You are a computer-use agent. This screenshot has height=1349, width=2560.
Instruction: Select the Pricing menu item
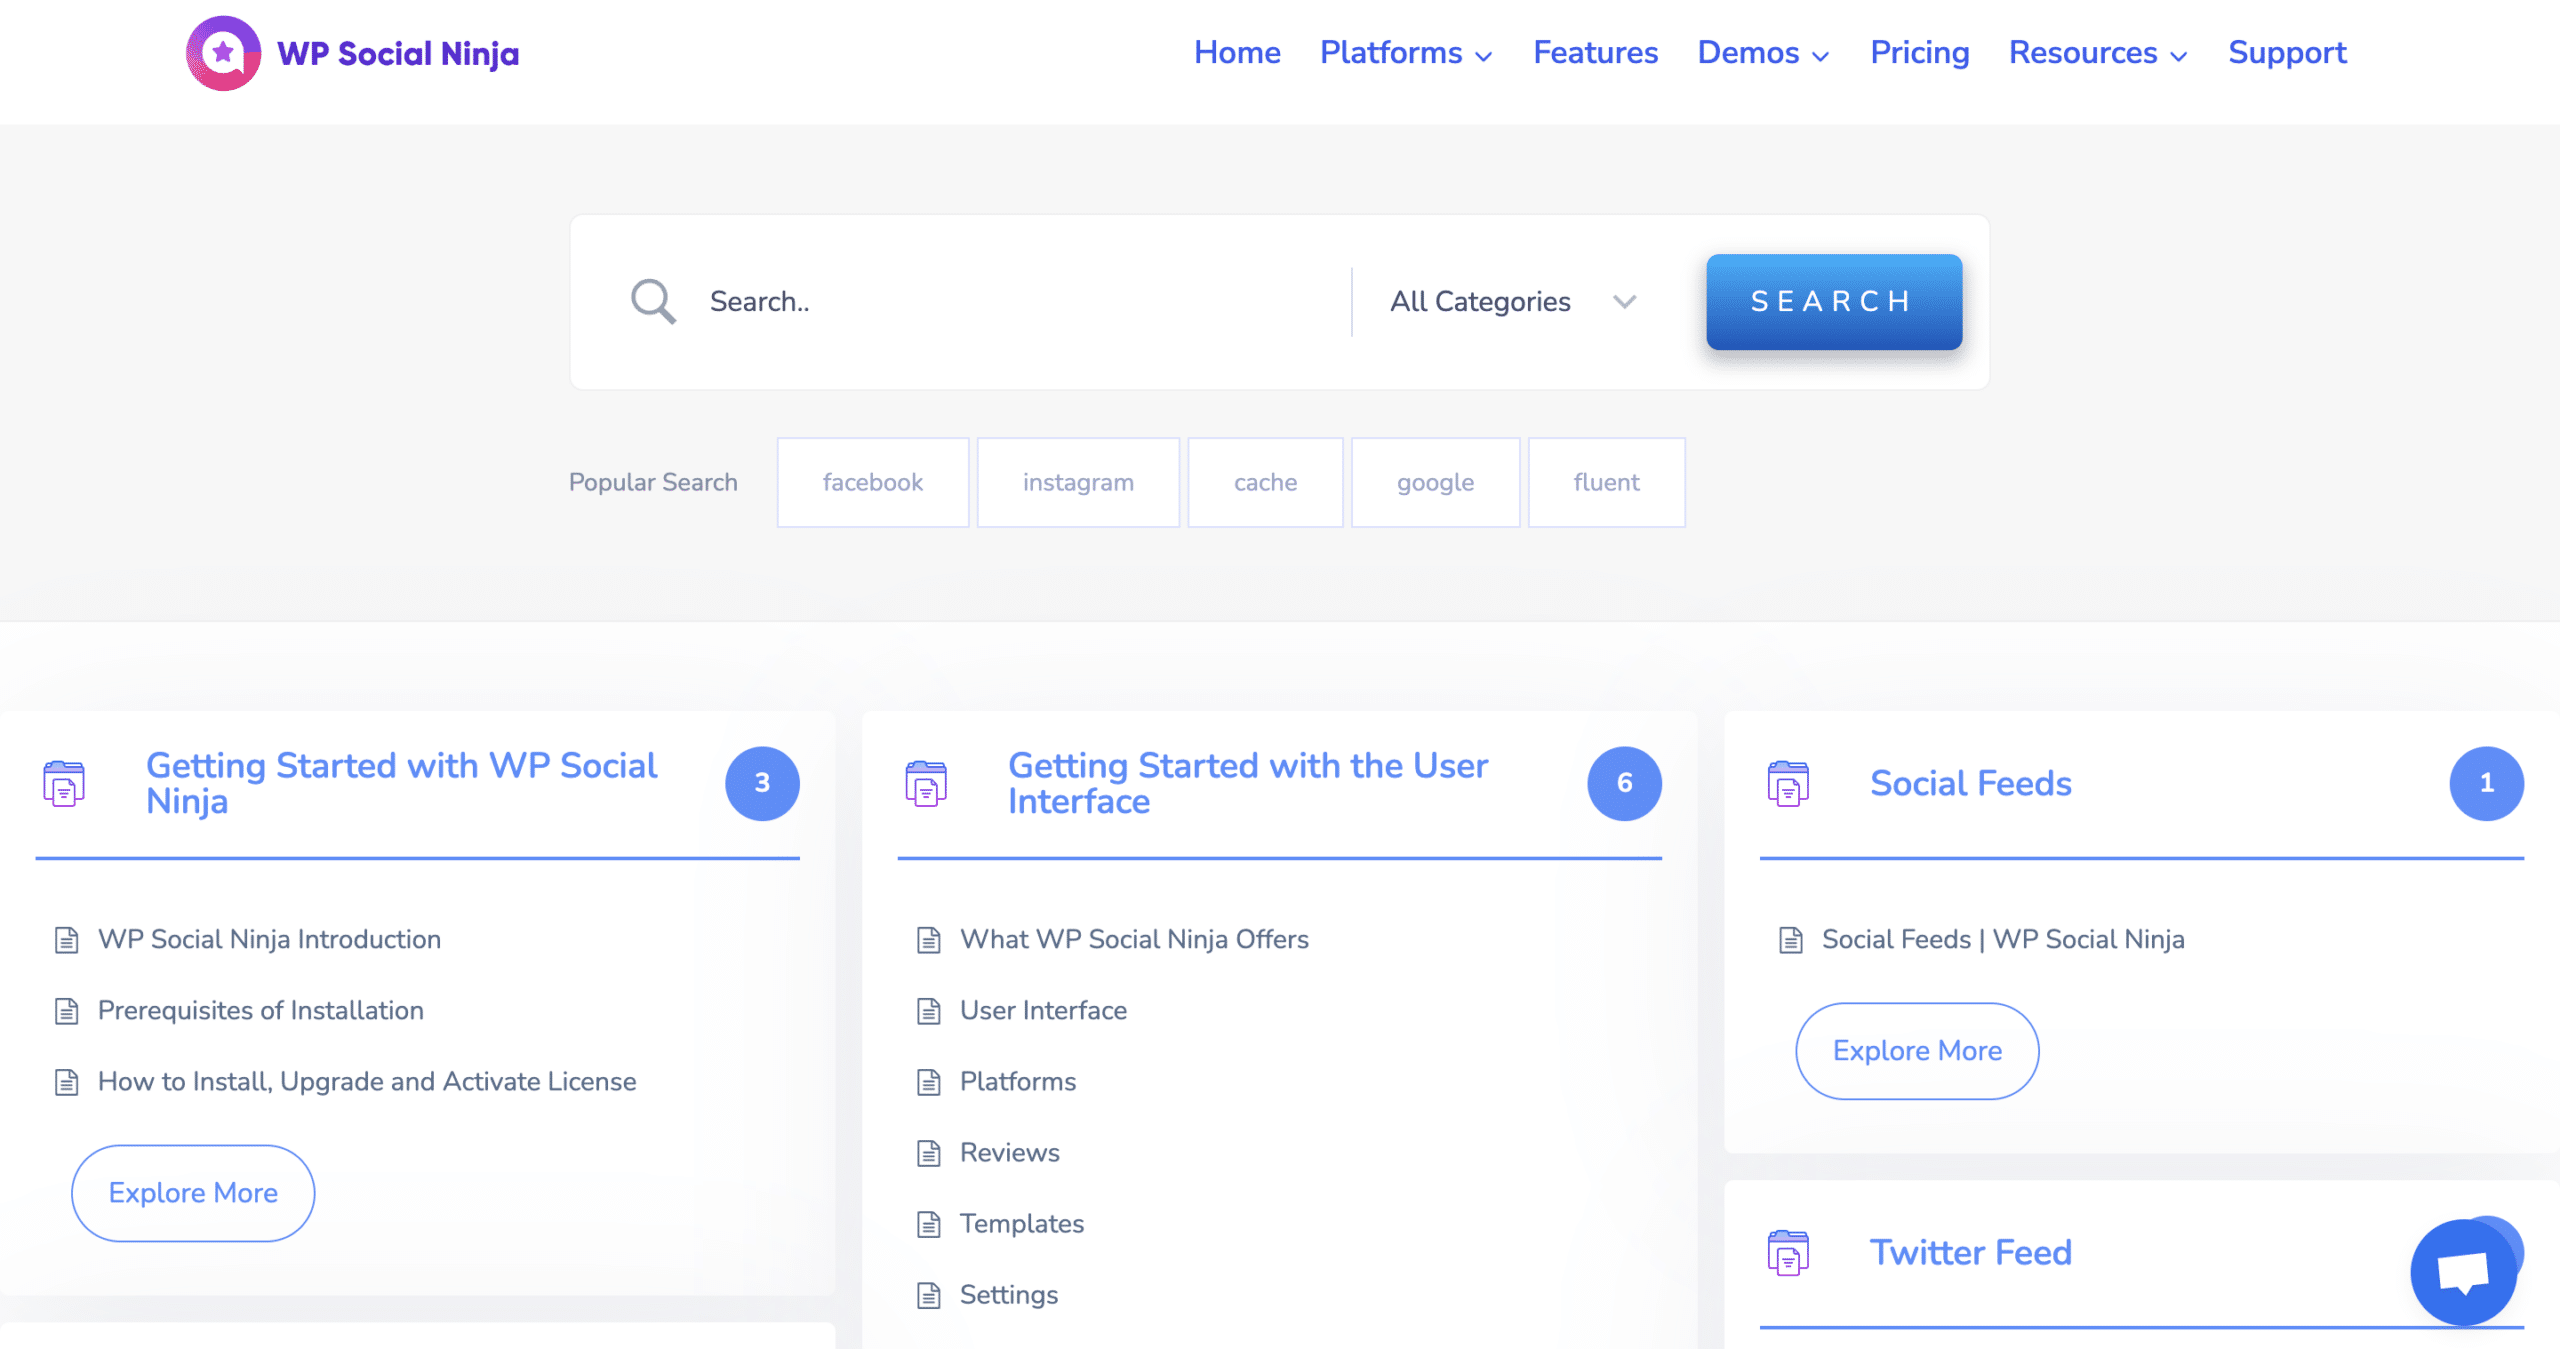point(1920,52)
